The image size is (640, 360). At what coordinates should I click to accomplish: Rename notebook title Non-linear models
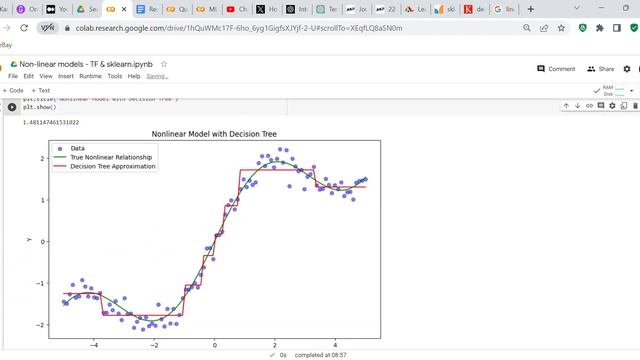pos(86,64)
